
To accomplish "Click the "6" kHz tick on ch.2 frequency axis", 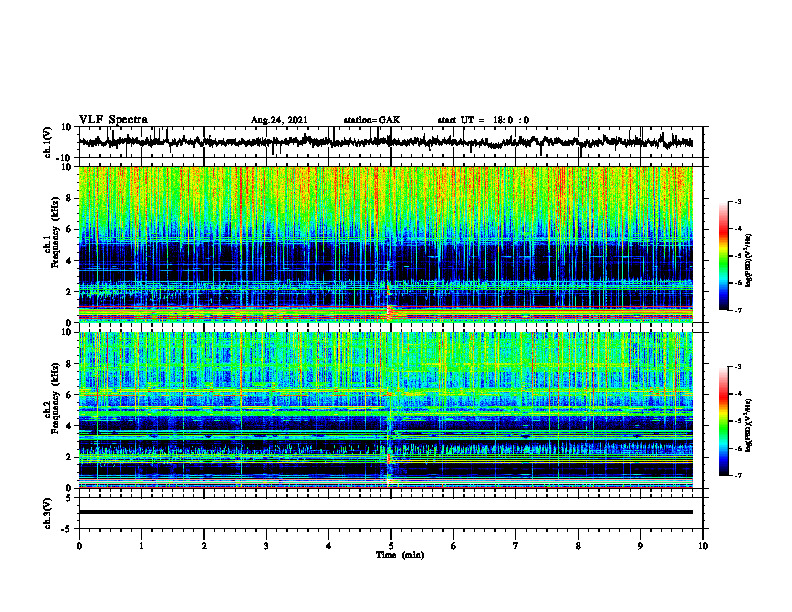I will (x=70, y=395).
